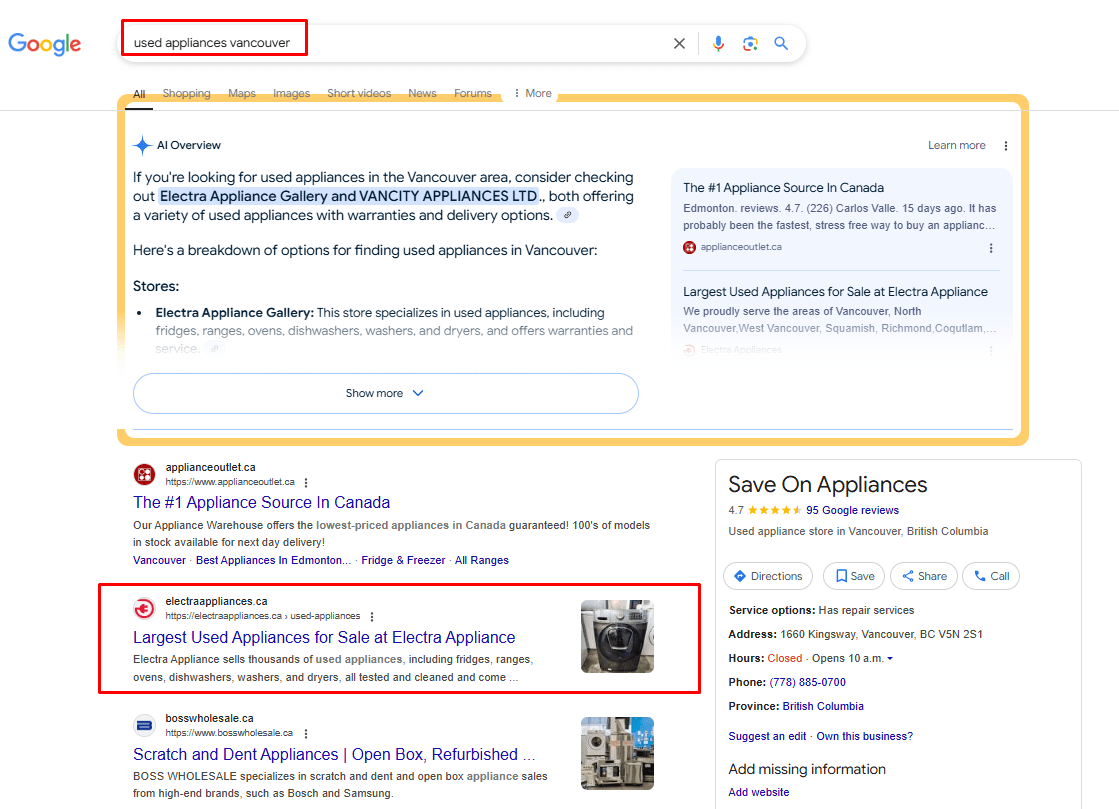Expand AI Overview with Show more
Viewport: 1119px width, 809px height.
[x=385, y=393]
